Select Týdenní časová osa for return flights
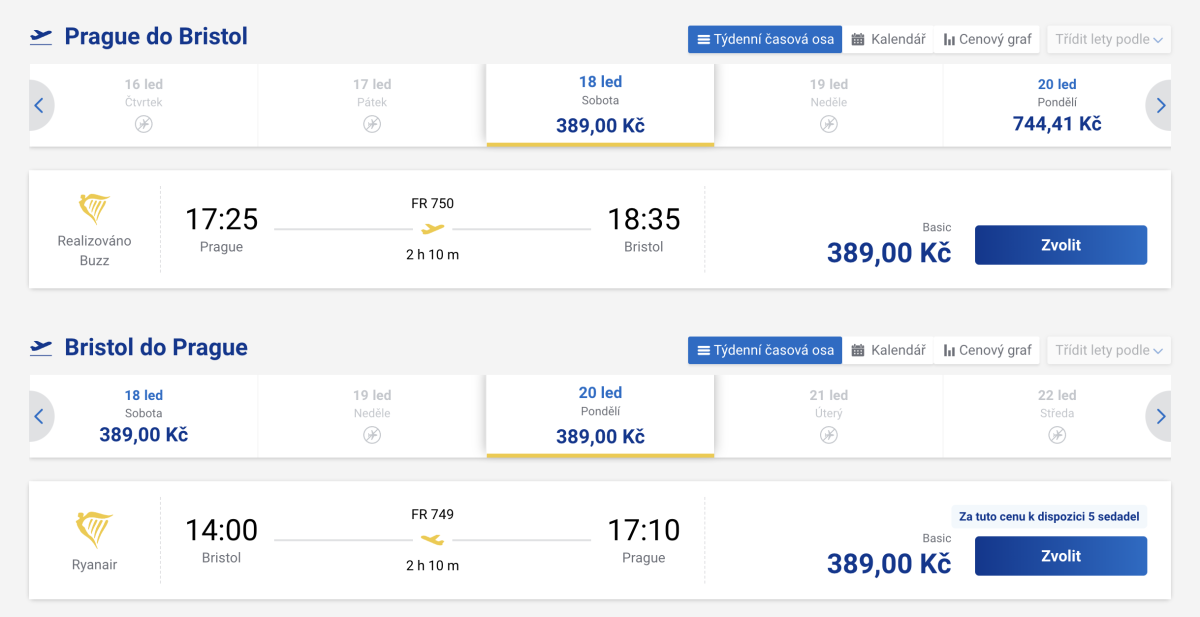 [x=765, y=351]
